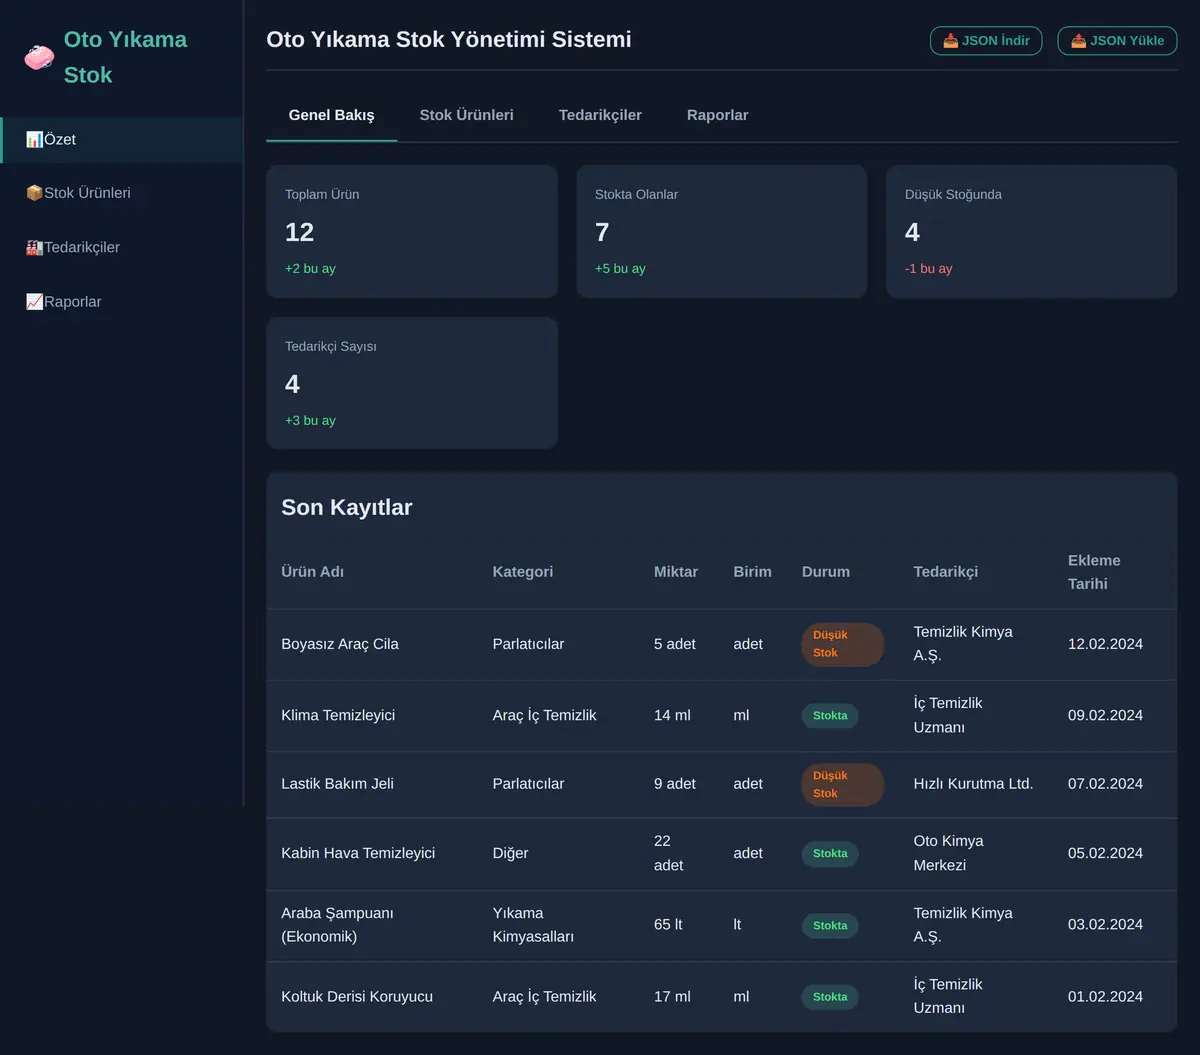Click the Boyasız Araç Cila product name
Viewport: 1200px width, 1055px height.
coord(340,644)
